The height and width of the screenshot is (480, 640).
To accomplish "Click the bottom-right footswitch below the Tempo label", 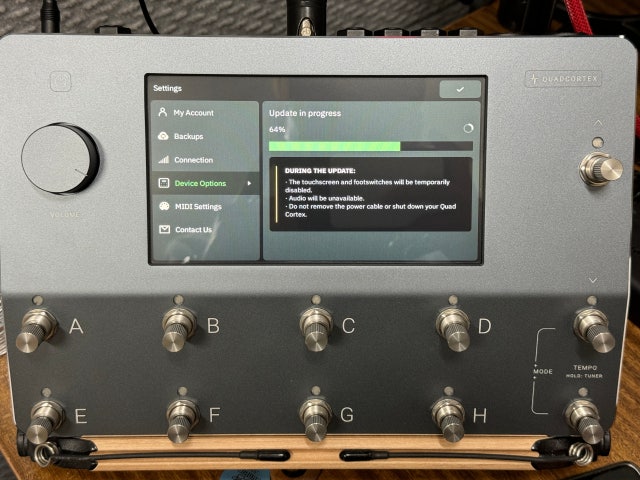I will point(584,421).
